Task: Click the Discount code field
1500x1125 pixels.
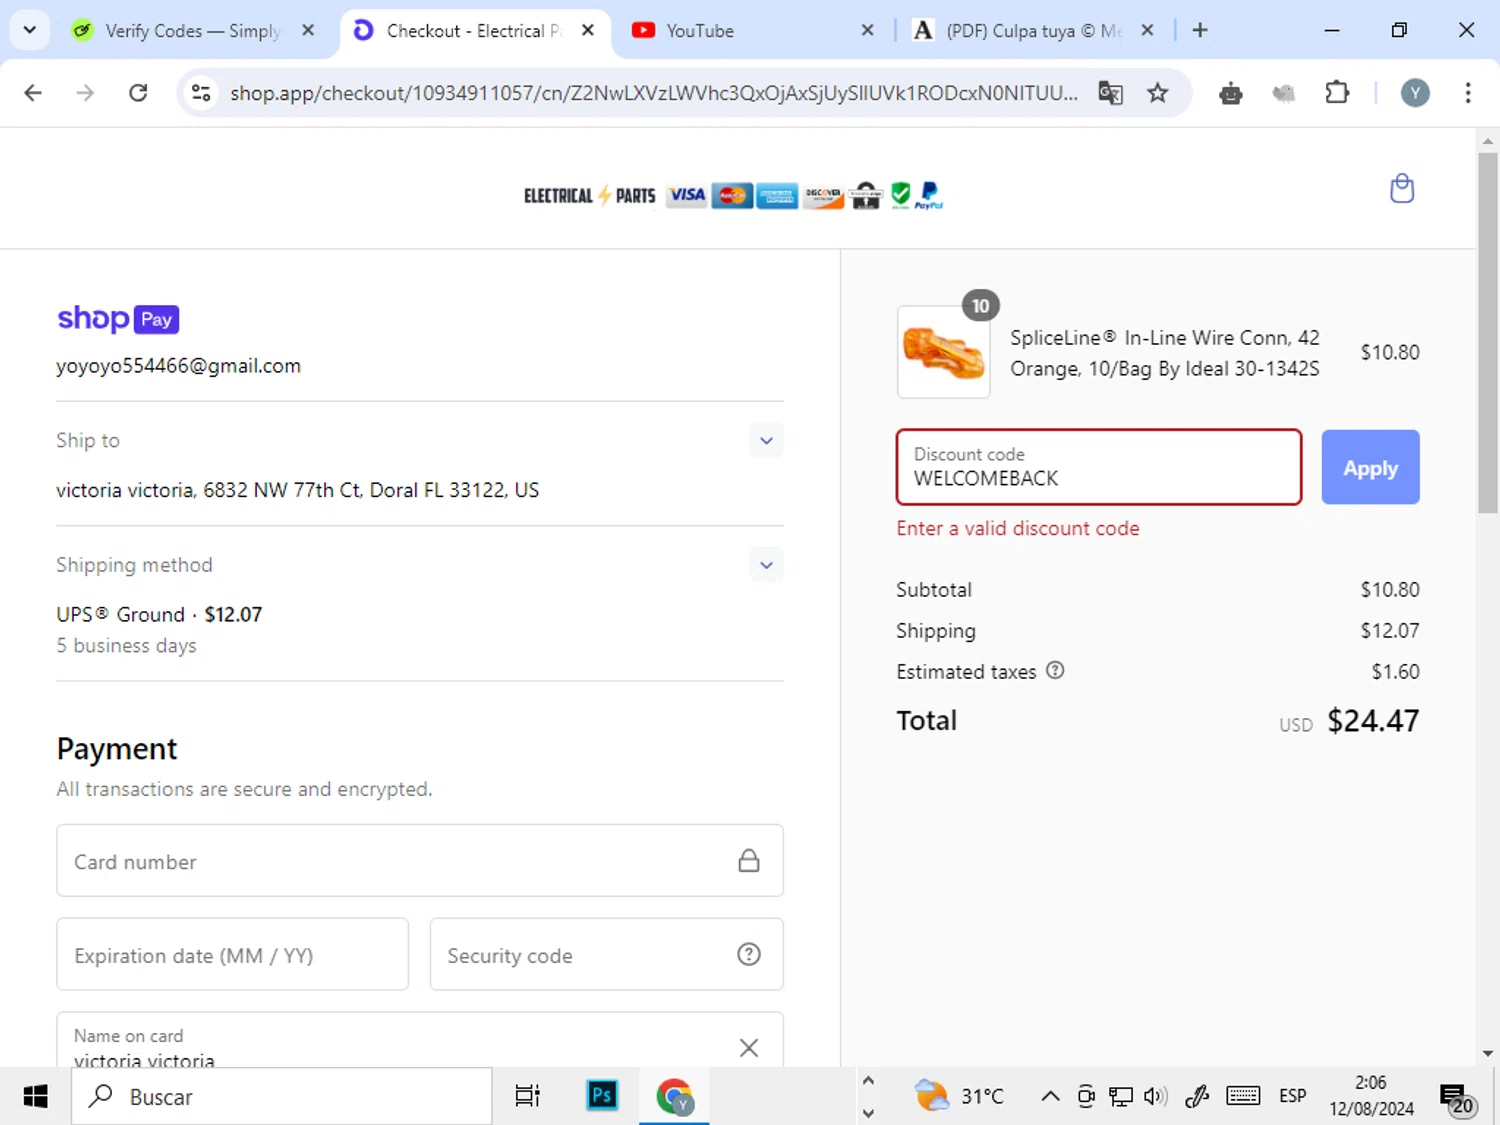Action: pyautogui.click(x=1099, y=467)
